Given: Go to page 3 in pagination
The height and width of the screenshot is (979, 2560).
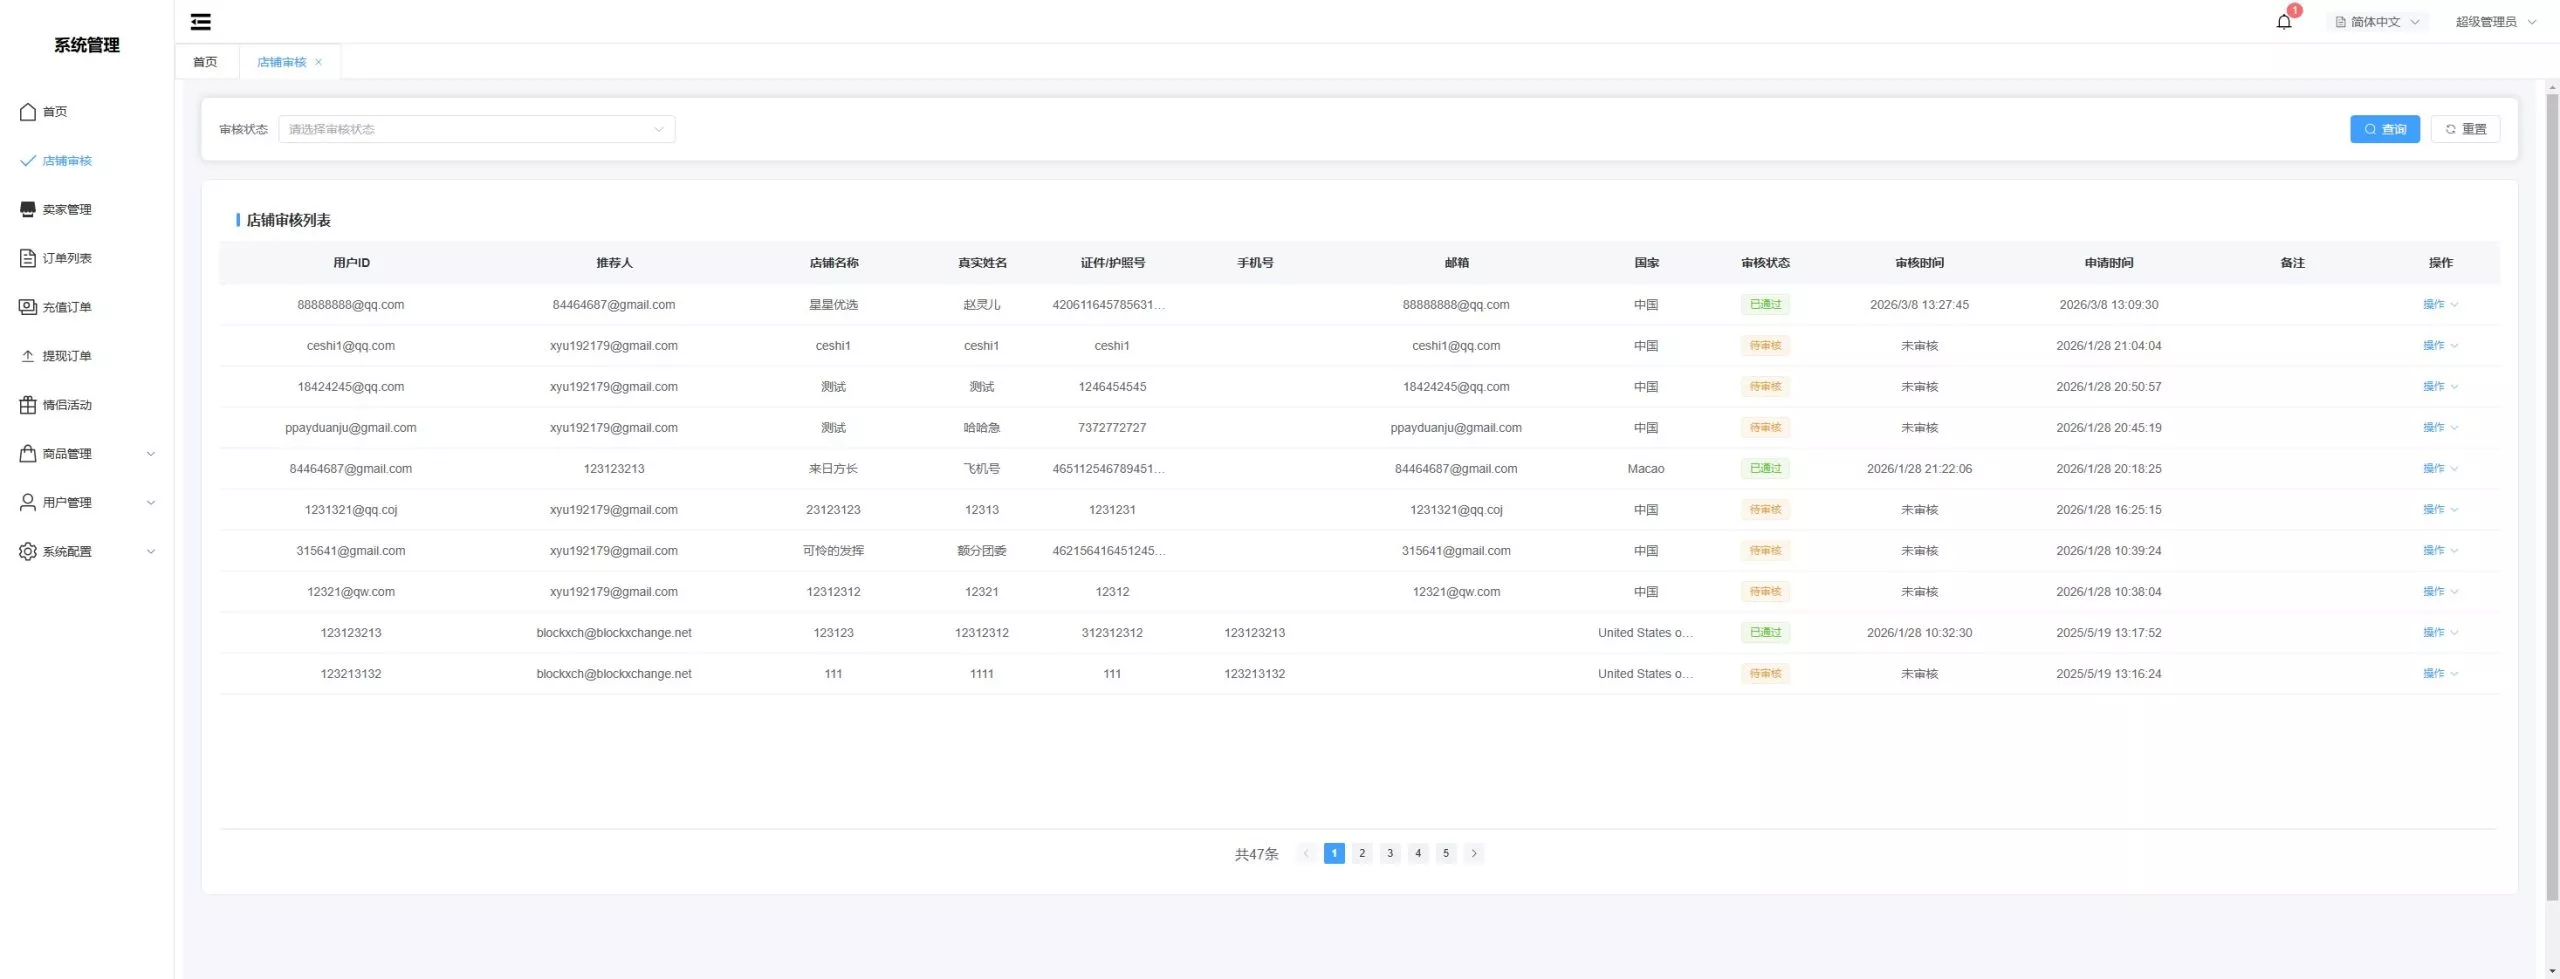Looking at the screenshot, I should tap(1389, 853).
